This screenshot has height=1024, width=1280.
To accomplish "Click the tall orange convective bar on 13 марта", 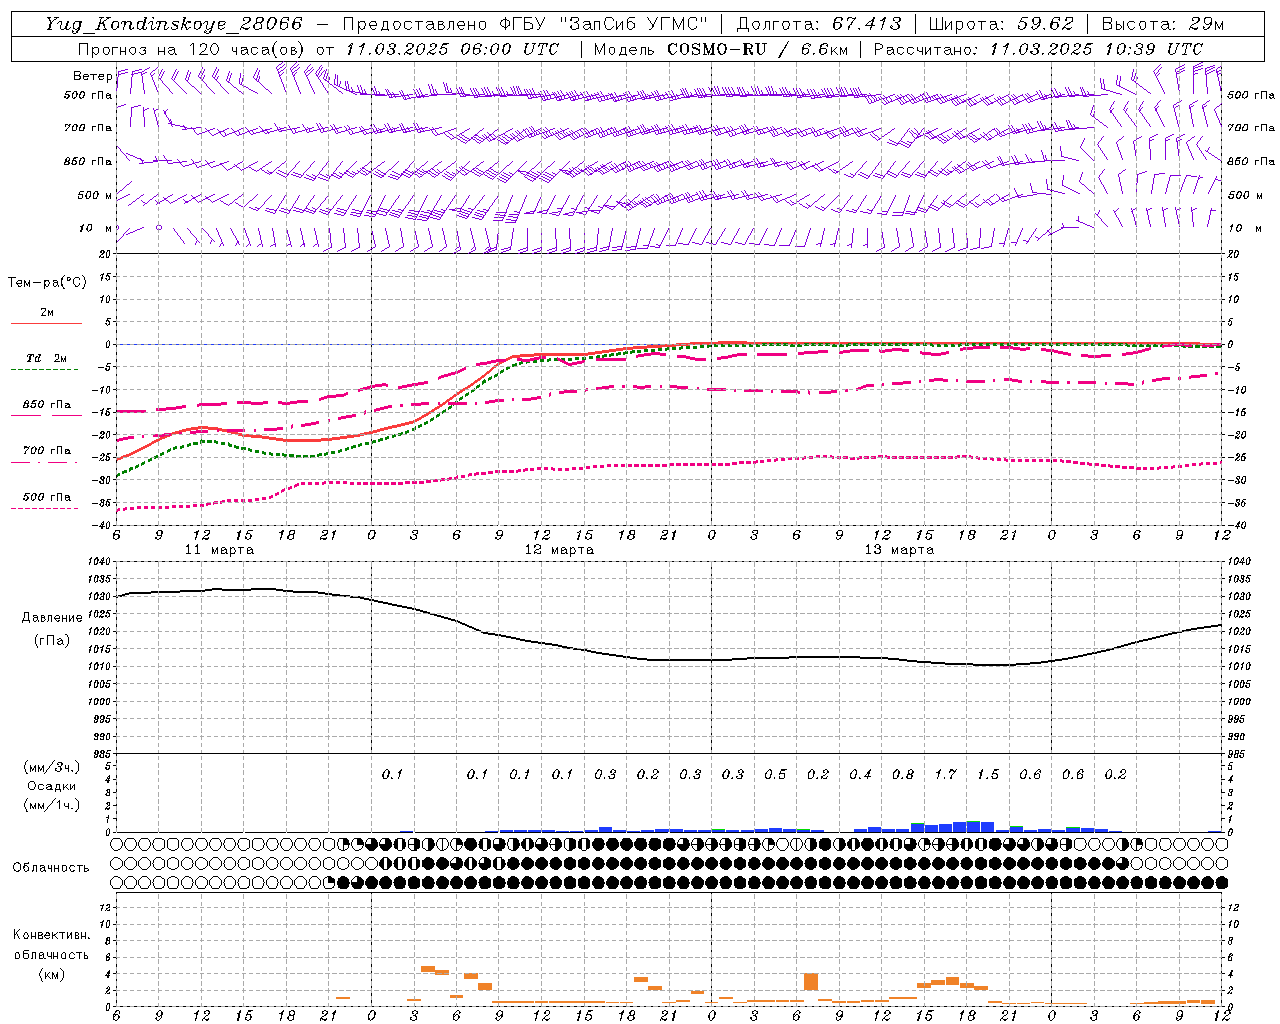I will [811, 981].
